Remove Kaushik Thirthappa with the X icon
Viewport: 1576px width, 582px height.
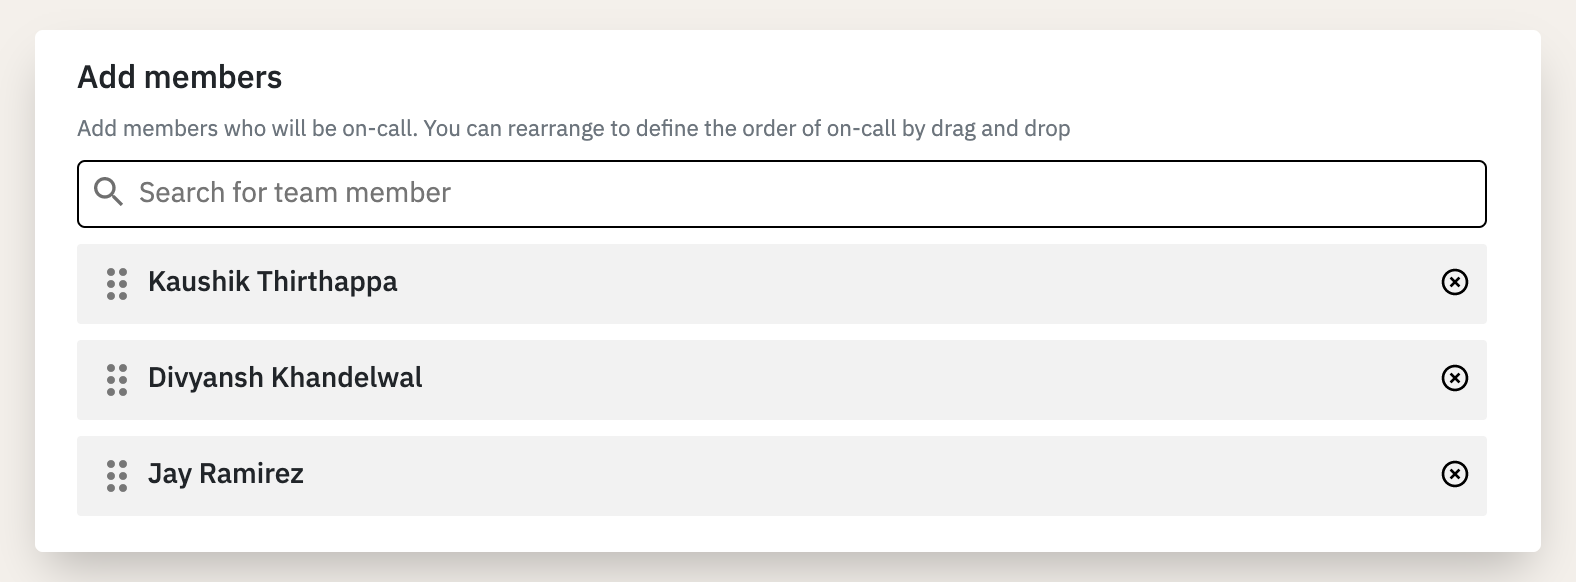(1454, 283)
